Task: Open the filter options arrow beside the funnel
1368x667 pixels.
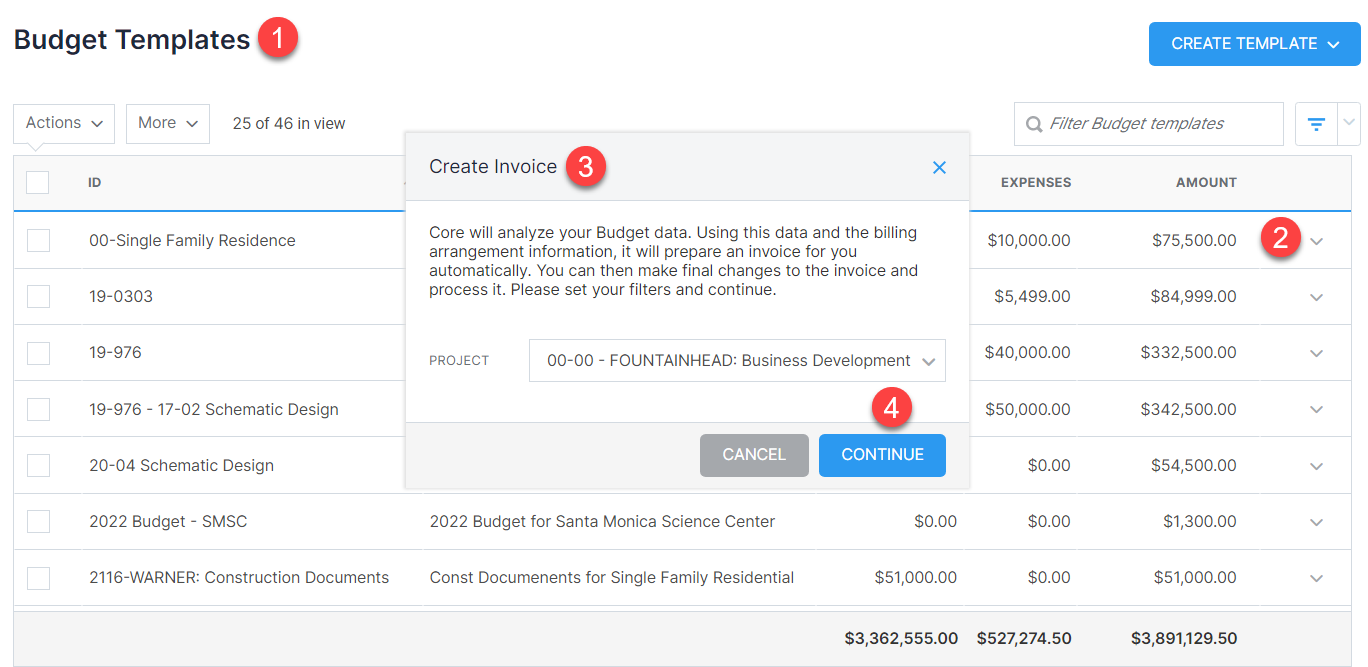Action: tap(1349, 123)
